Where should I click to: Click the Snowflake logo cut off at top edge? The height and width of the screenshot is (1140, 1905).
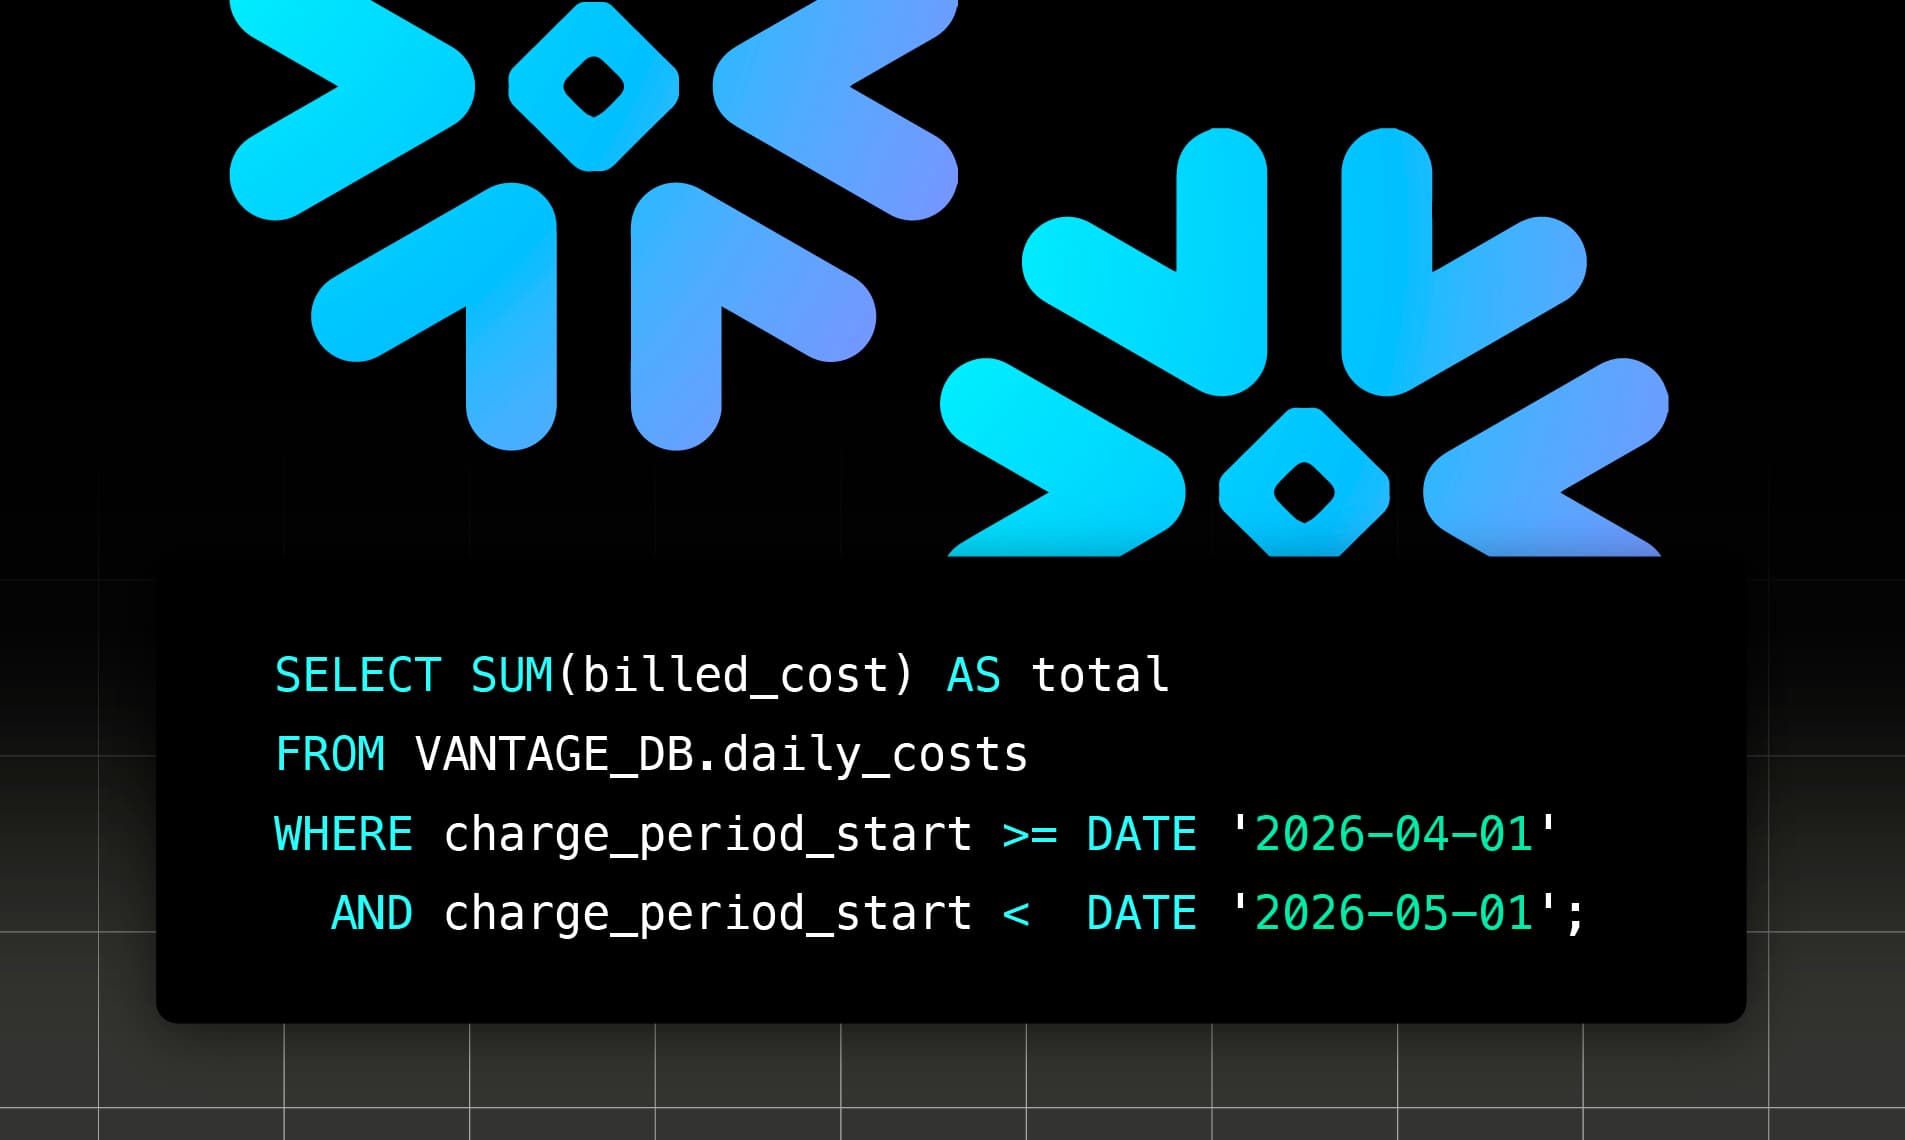pos(594,225)
